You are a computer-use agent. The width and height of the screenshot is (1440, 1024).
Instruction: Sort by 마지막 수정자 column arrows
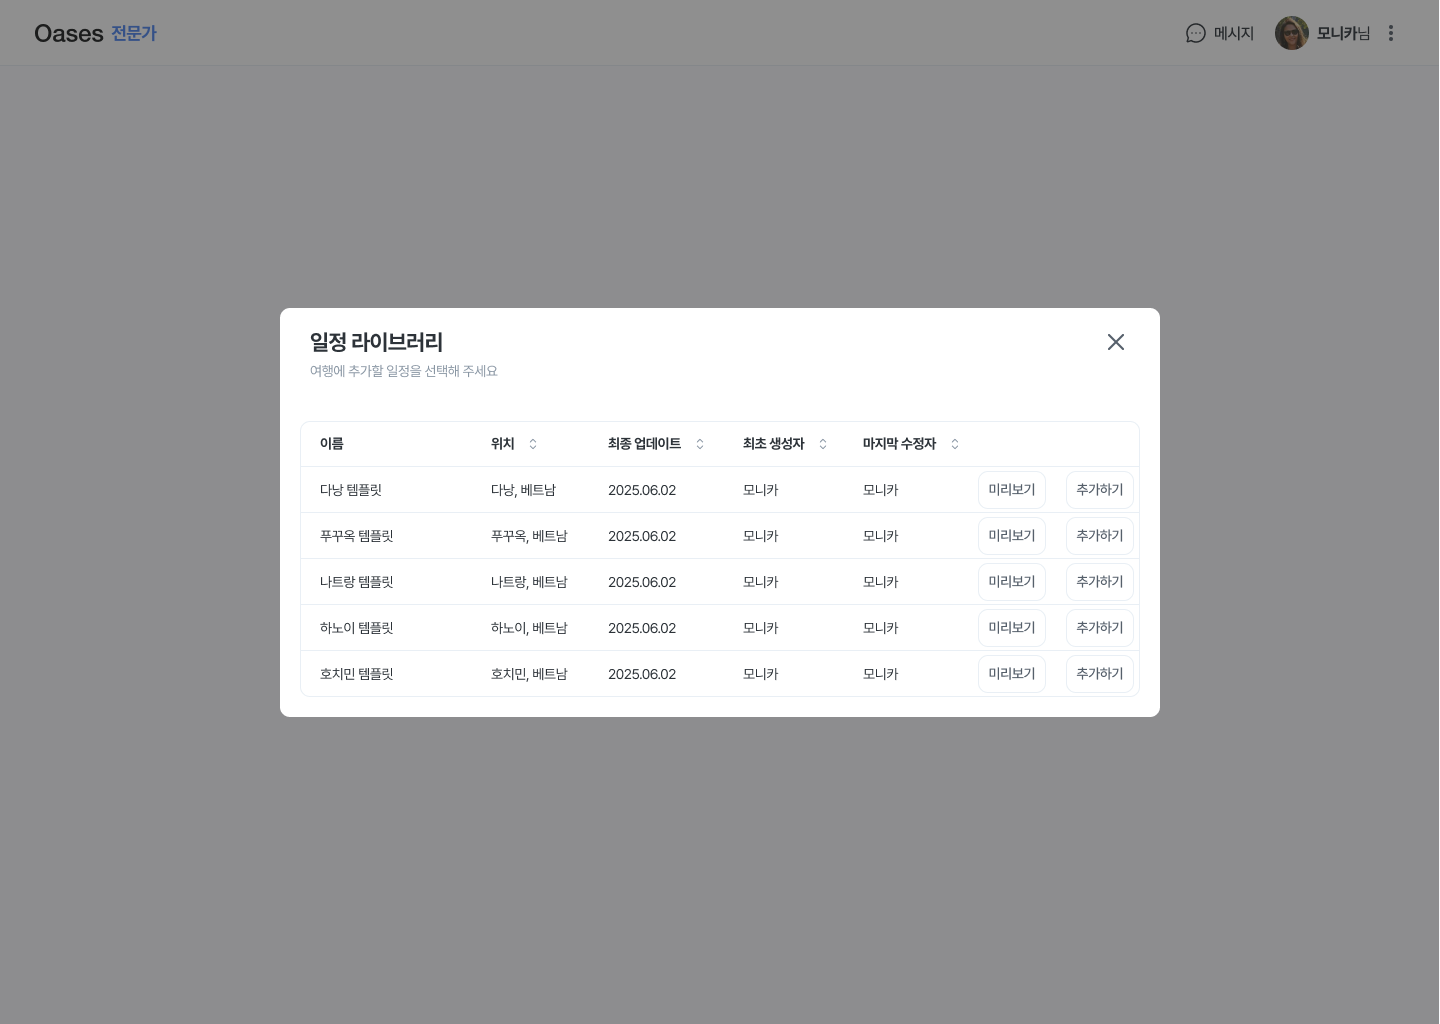pos(955,444)
